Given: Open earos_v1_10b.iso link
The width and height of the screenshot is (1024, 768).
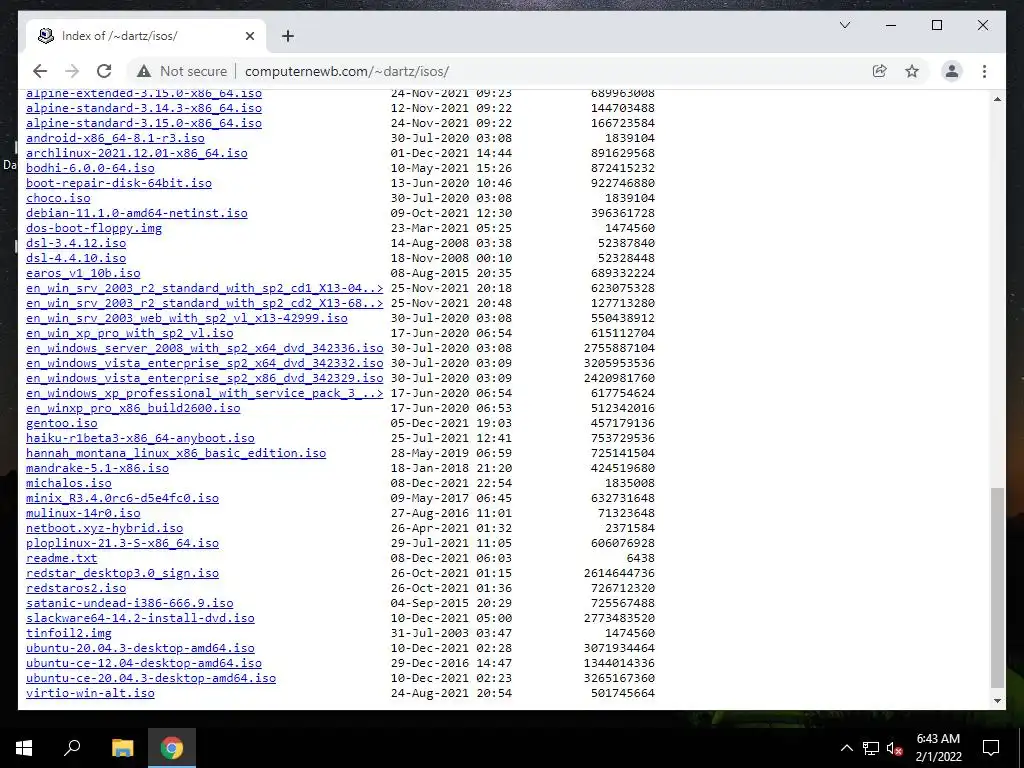Looking at the screenshot, I should tap(83, 274).
